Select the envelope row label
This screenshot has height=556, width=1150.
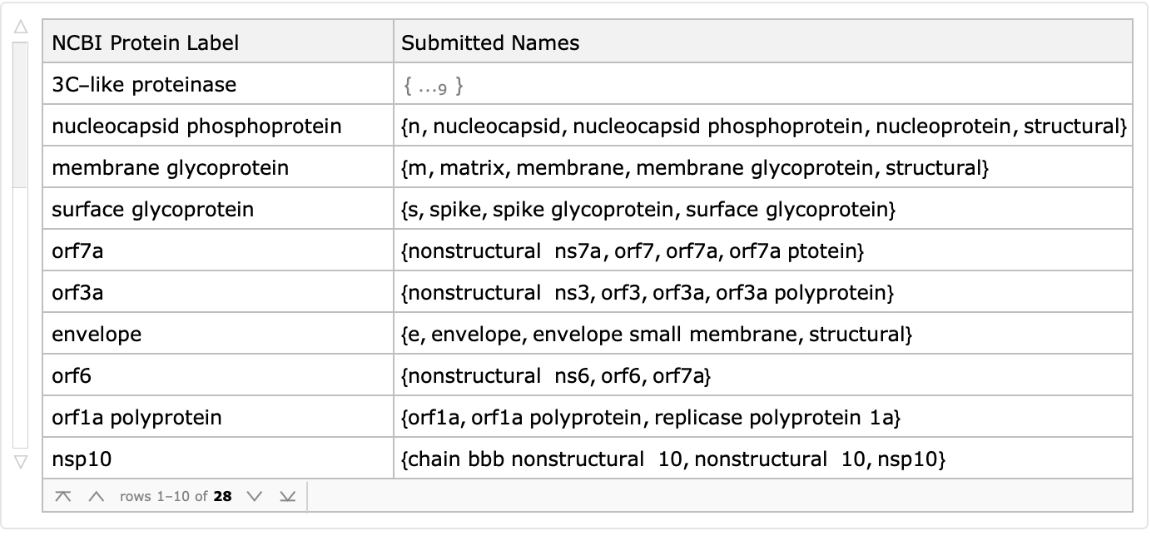click(96, 336)
